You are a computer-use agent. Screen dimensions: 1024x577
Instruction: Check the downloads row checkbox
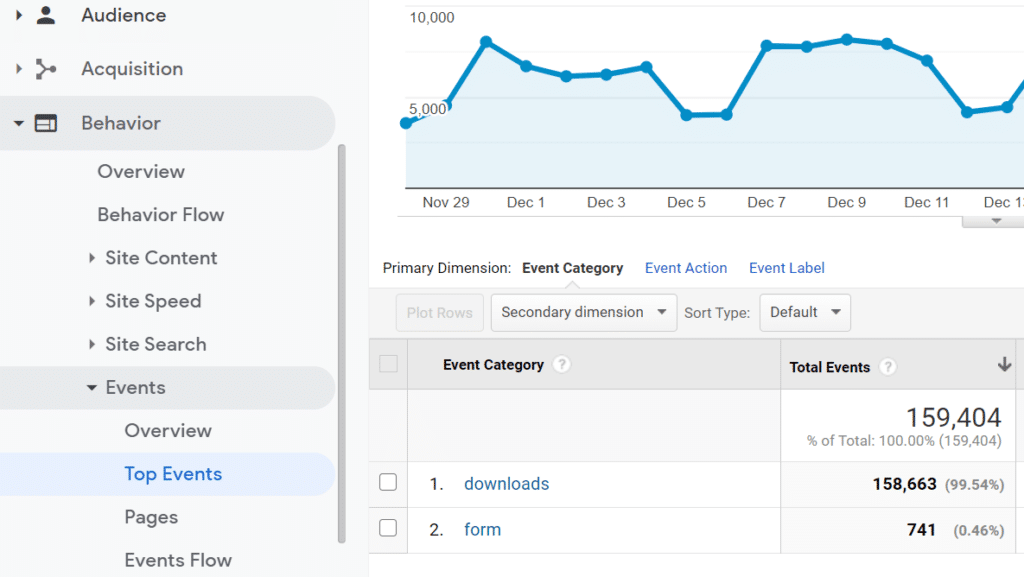point(388,482)
